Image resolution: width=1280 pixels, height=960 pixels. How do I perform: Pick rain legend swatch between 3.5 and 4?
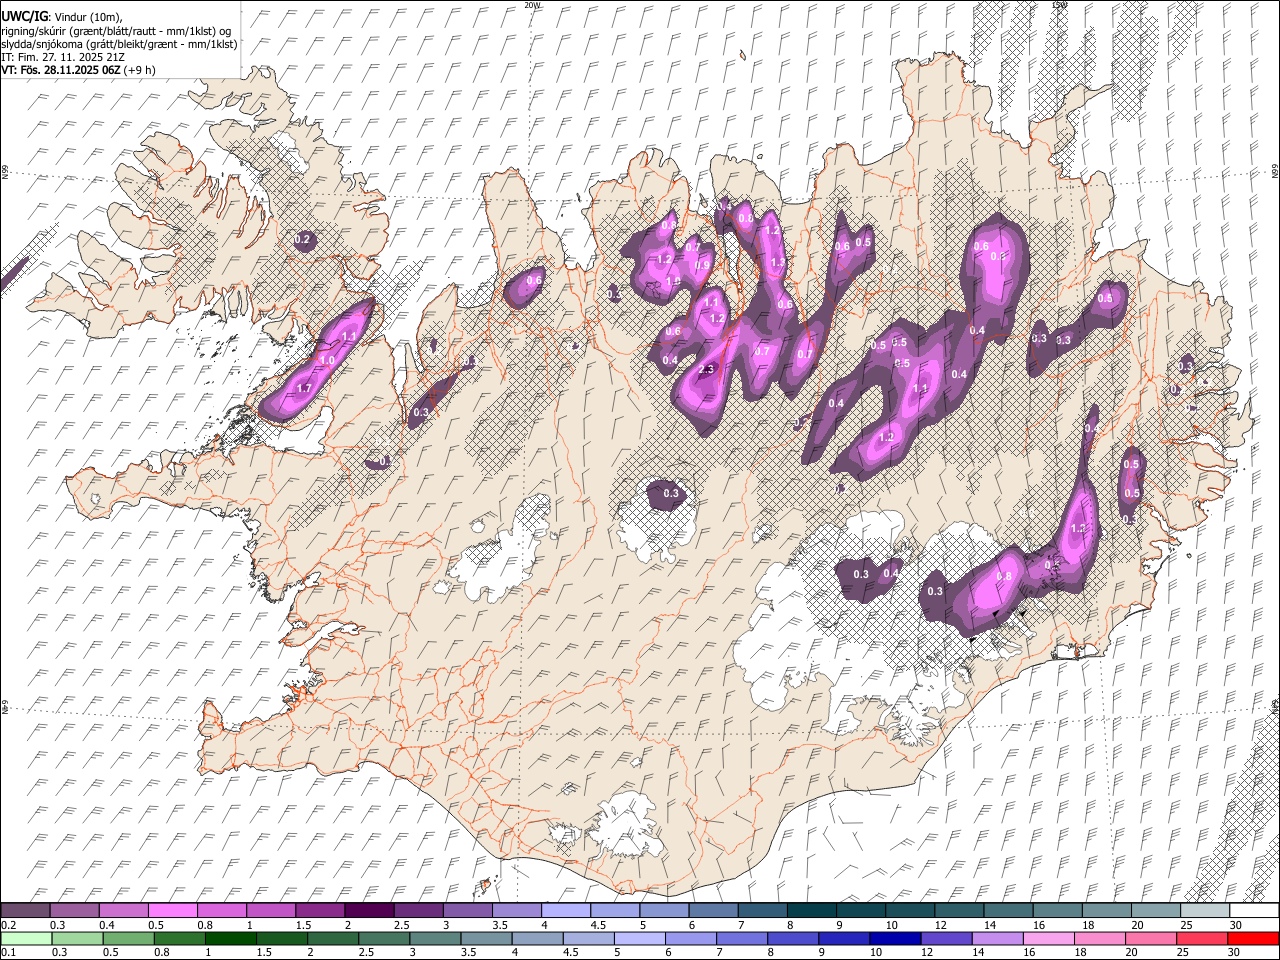tap(486, 938)
